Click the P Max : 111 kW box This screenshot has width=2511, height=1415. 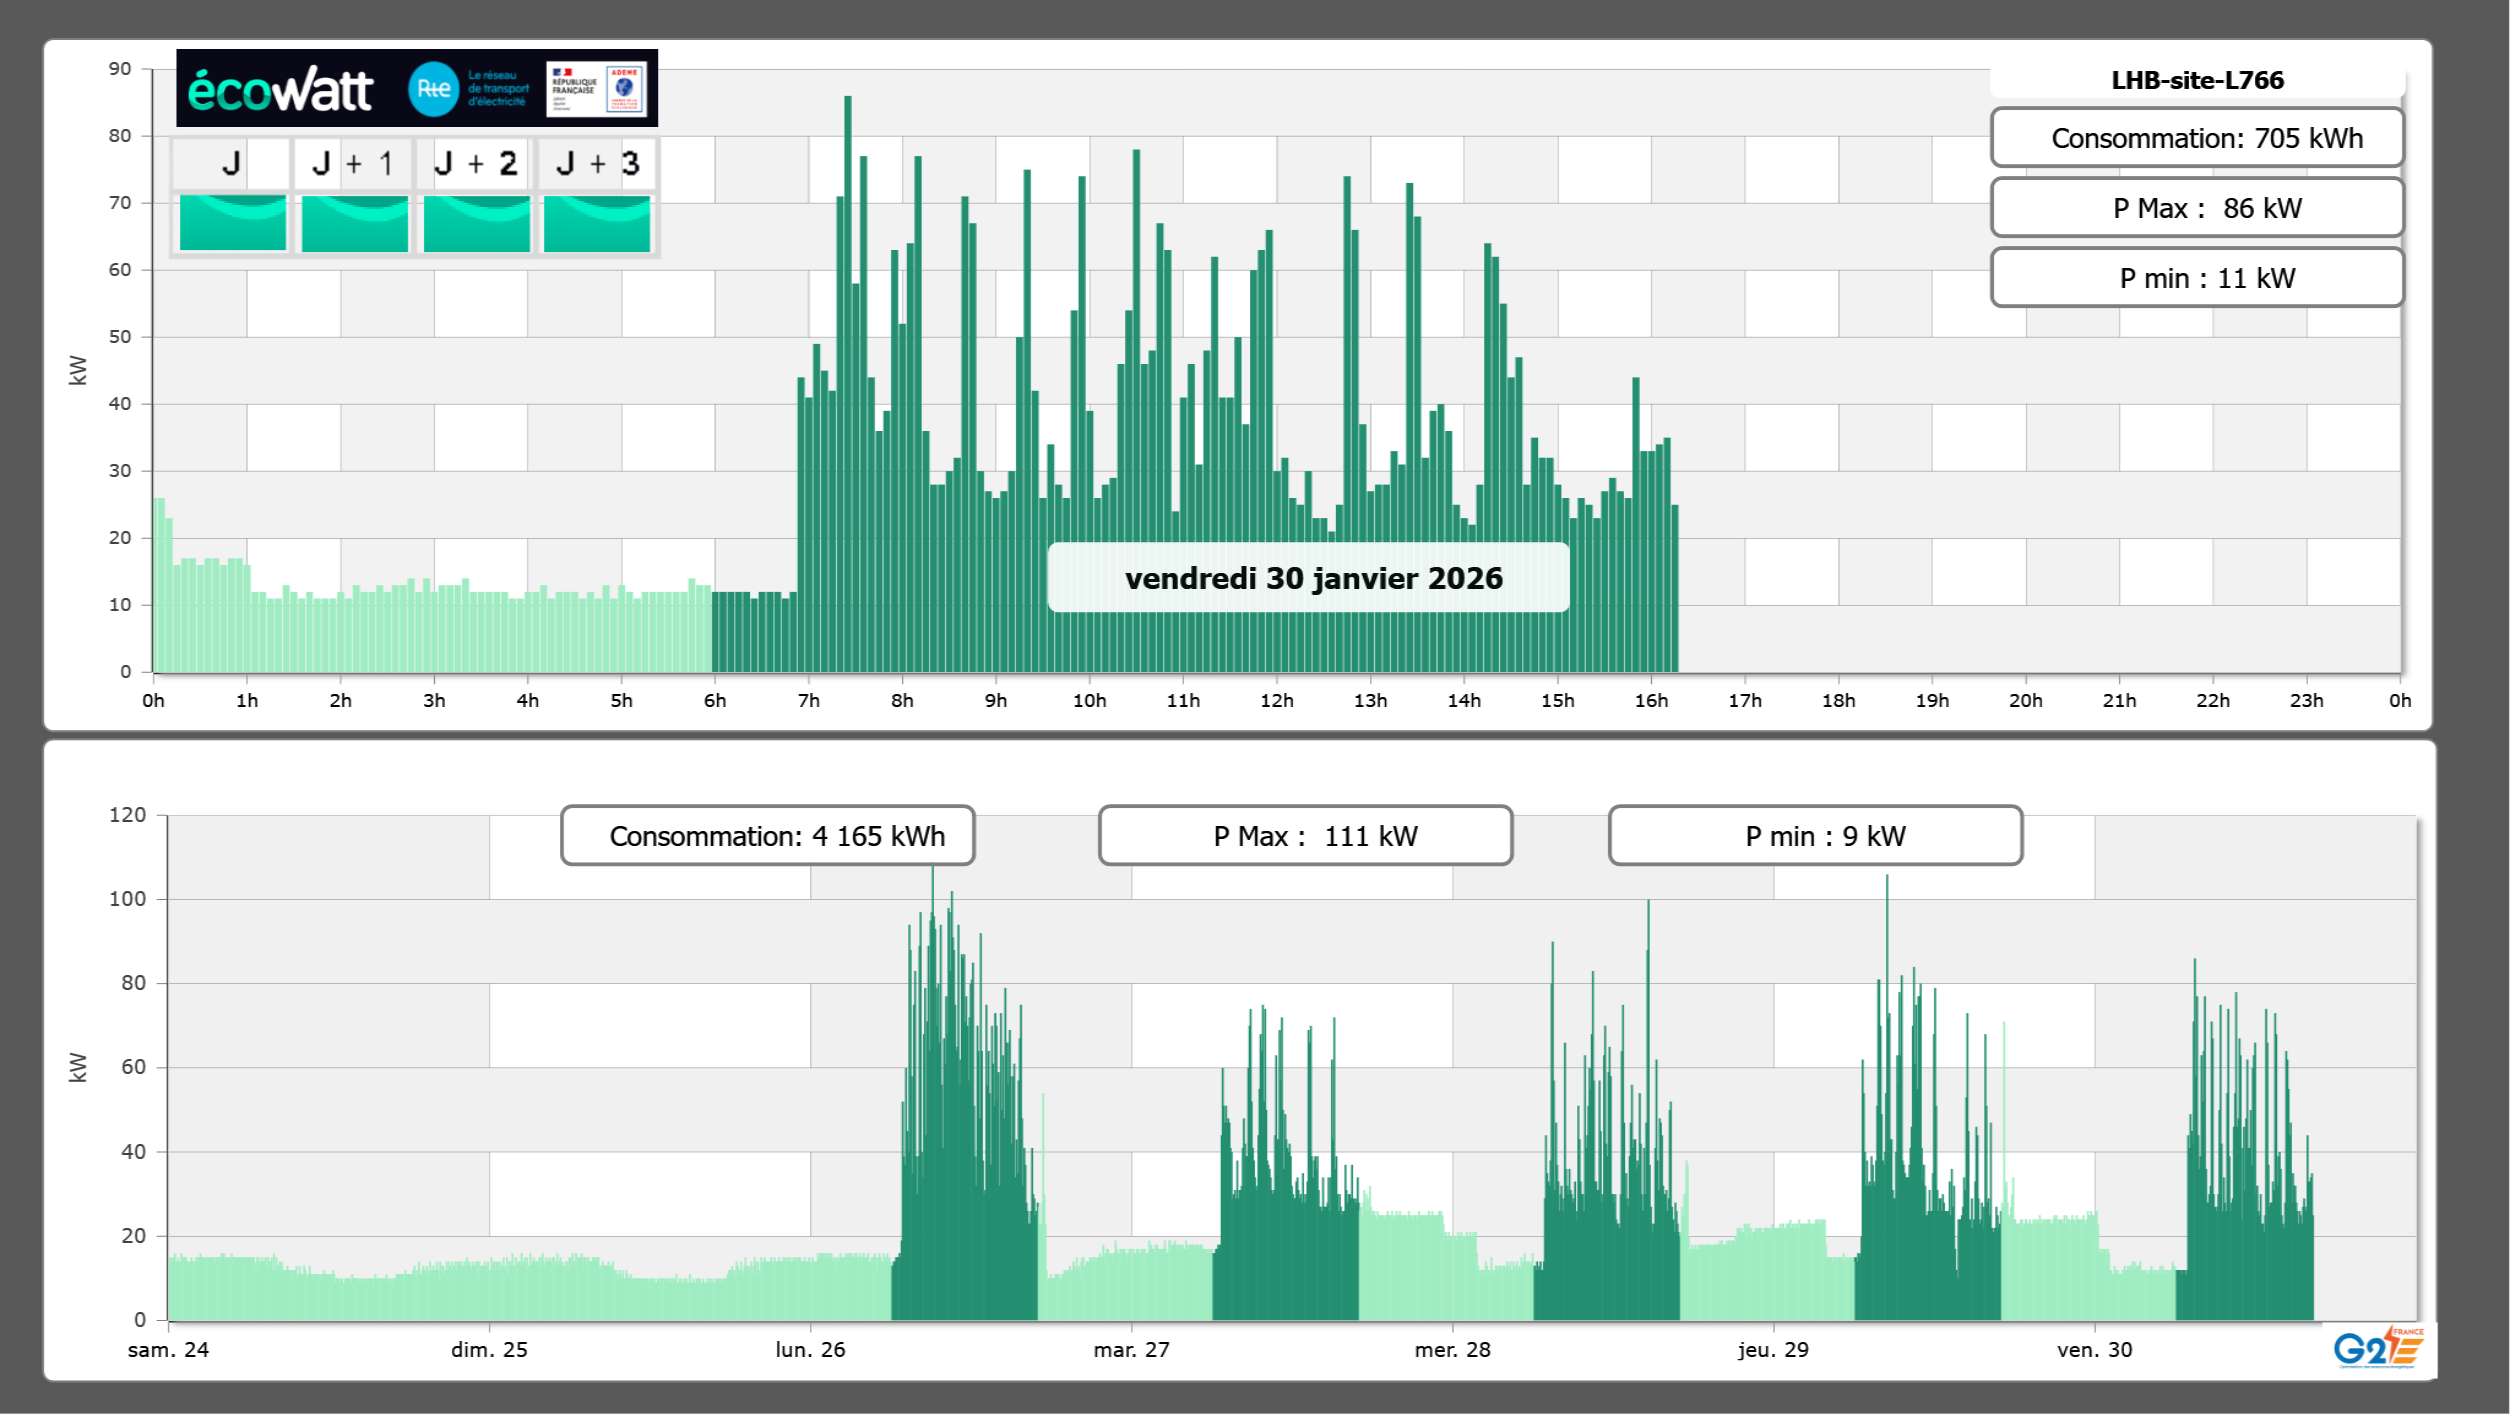click(x=1305, y=836)
